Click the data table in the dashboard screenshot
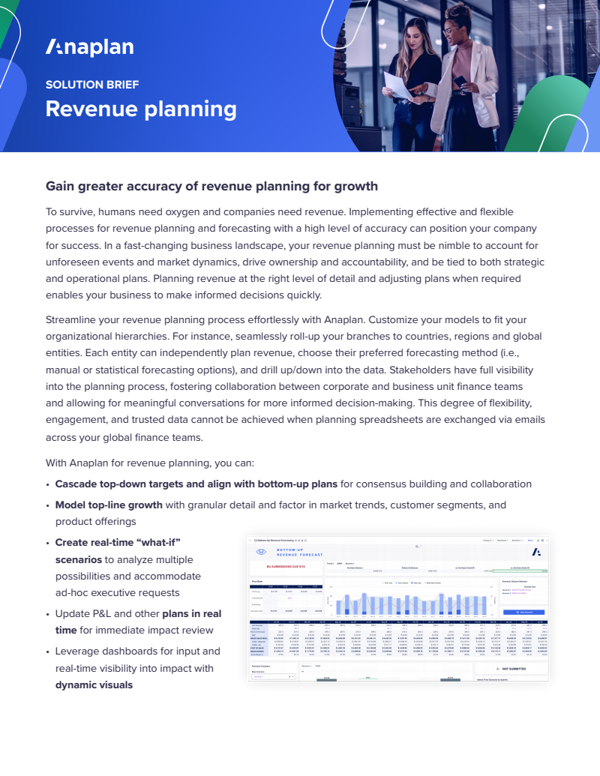Viewport: 600px width, 776px height. pos(399,638)
